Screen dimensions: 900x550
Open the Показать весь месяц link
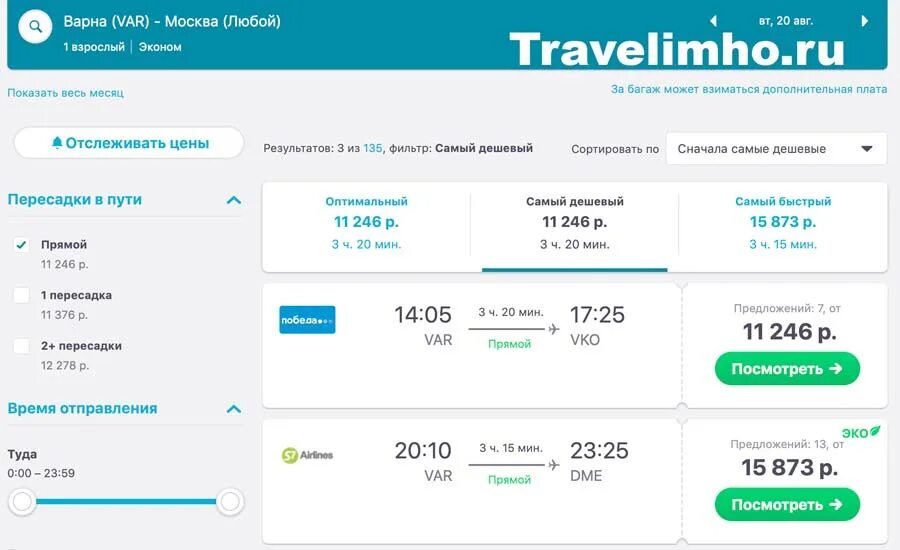[x=65, y=93]
